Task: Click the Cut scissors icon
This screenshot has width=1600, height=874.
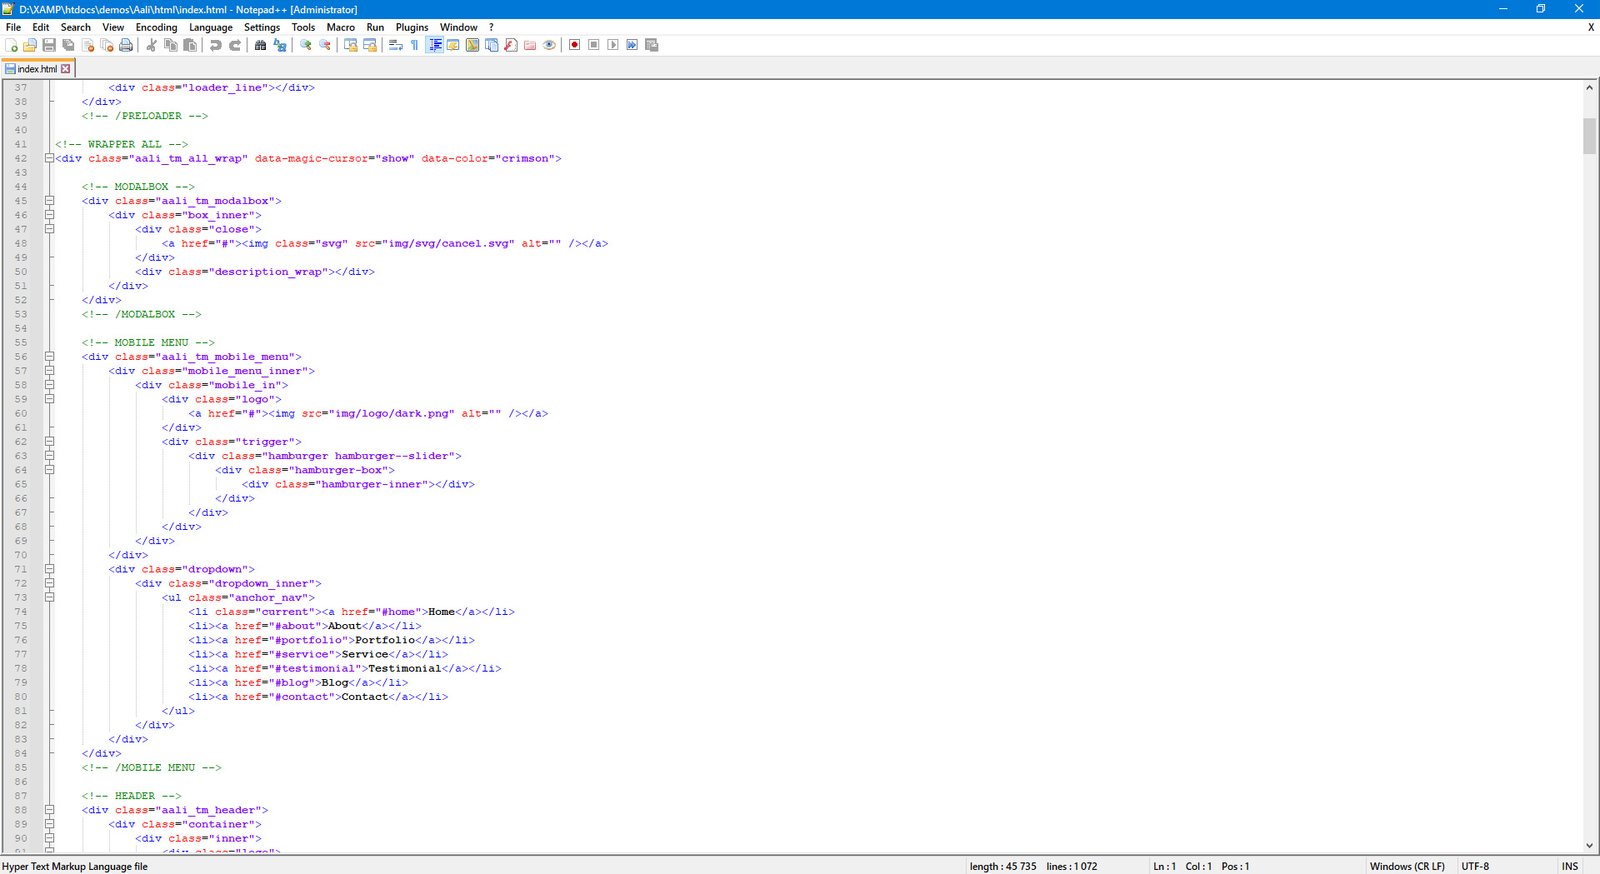Action: 151,45
